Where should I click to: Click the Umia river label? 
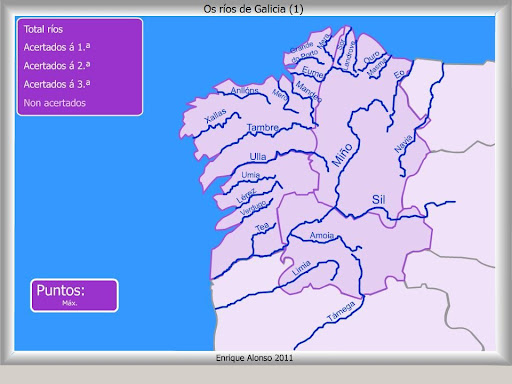(251, 175)
